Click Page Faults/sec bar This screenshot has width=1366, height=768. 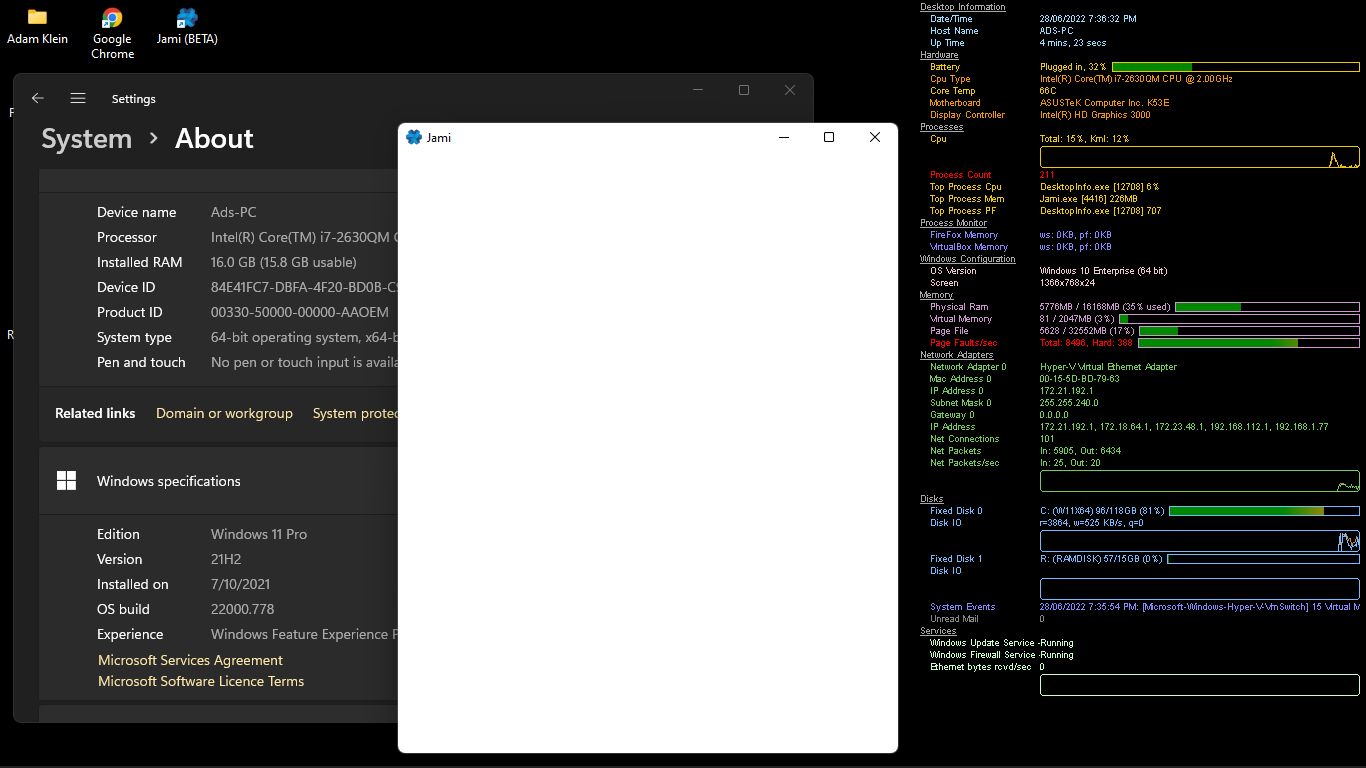tap(1249, 343)
